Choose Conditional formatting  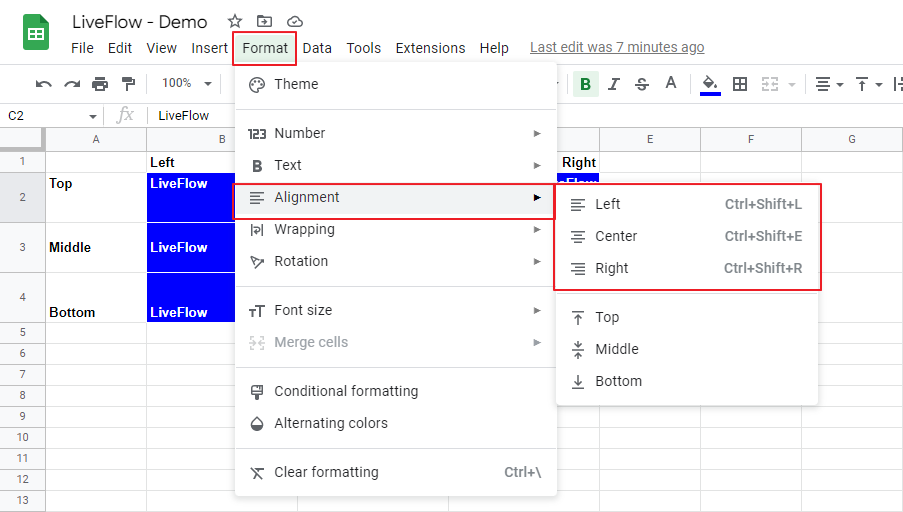396,391
